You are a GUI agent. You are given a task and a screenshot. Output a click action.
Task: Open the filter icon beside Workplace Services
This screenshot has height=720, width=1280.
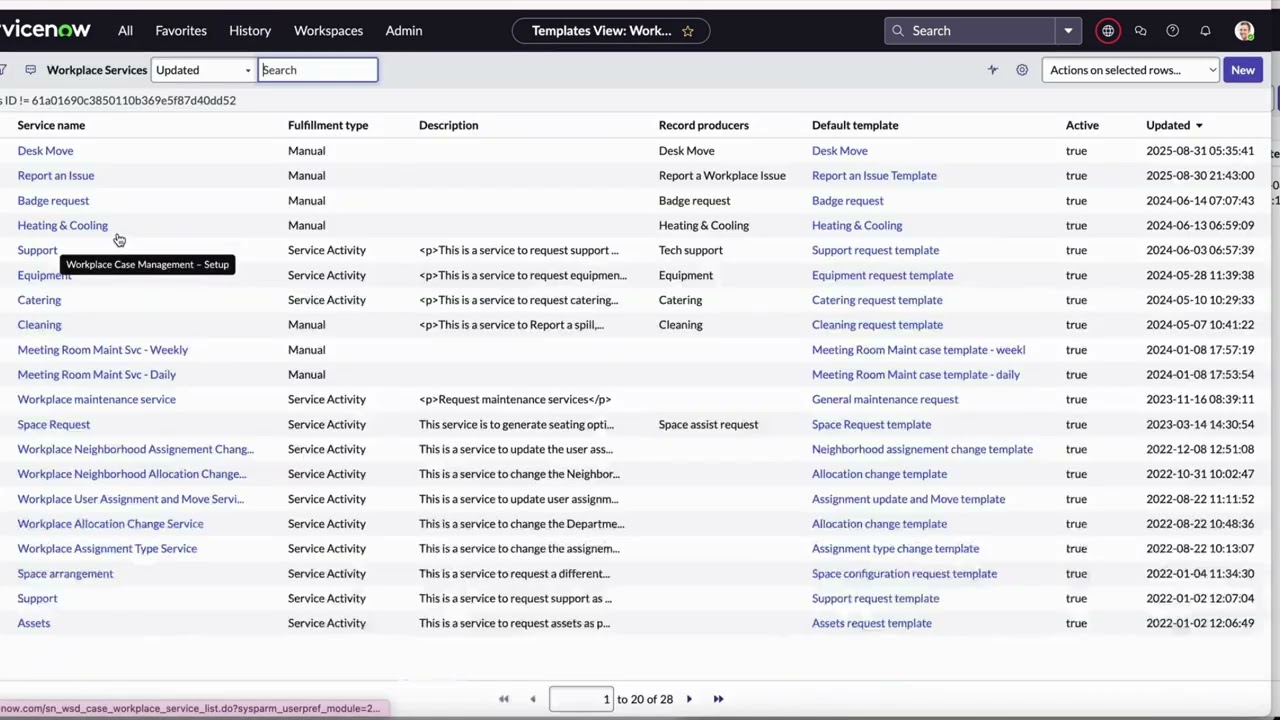pyautogui.click(x=5, y=69)
